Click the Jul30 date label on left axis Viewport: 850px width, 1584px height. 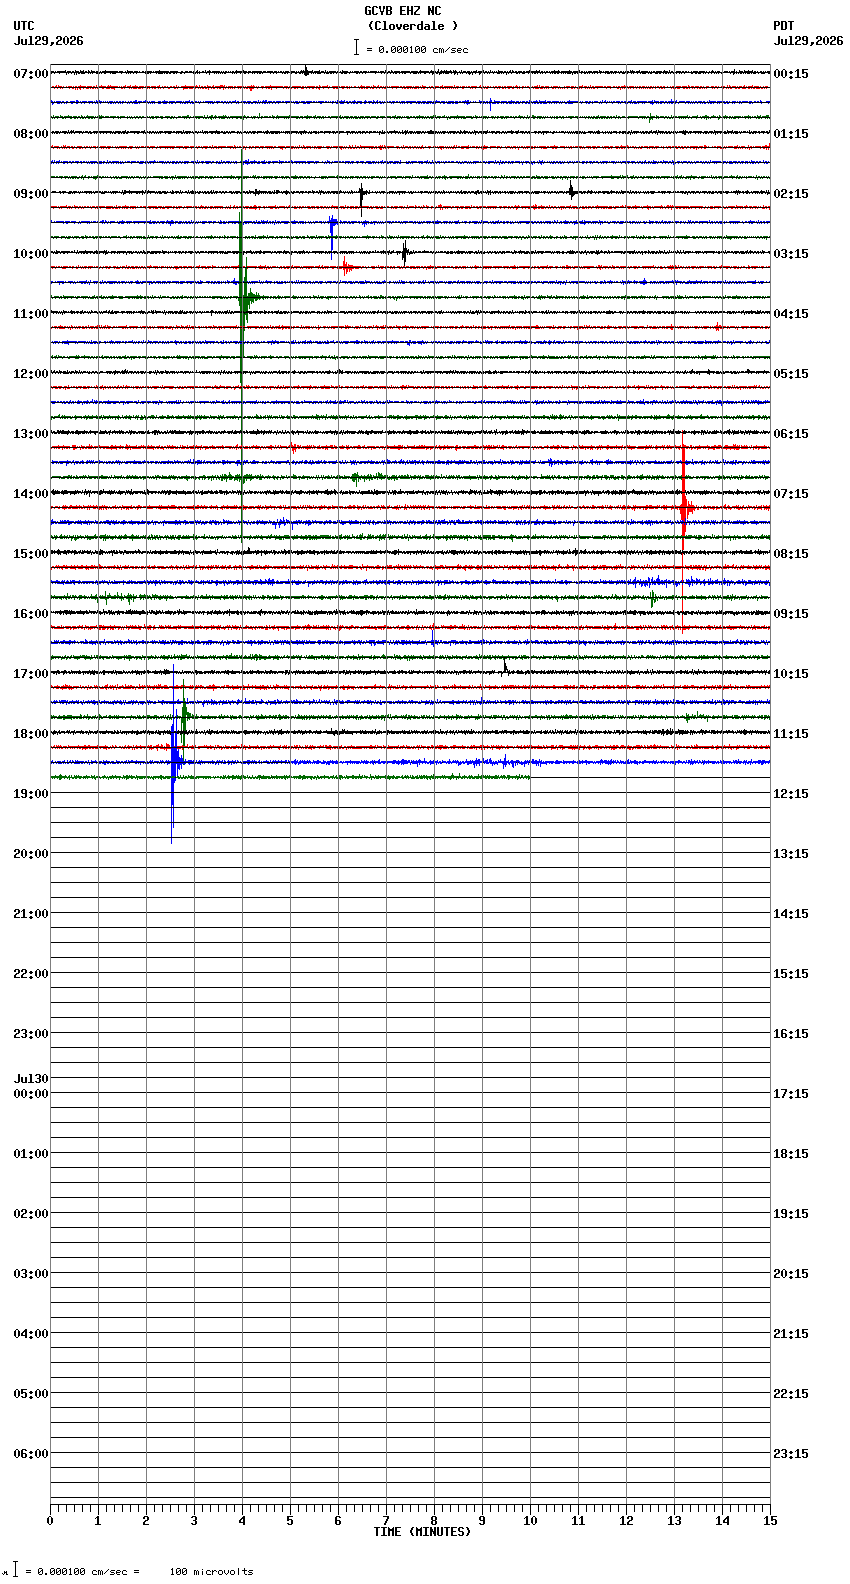coord(31,1079)
